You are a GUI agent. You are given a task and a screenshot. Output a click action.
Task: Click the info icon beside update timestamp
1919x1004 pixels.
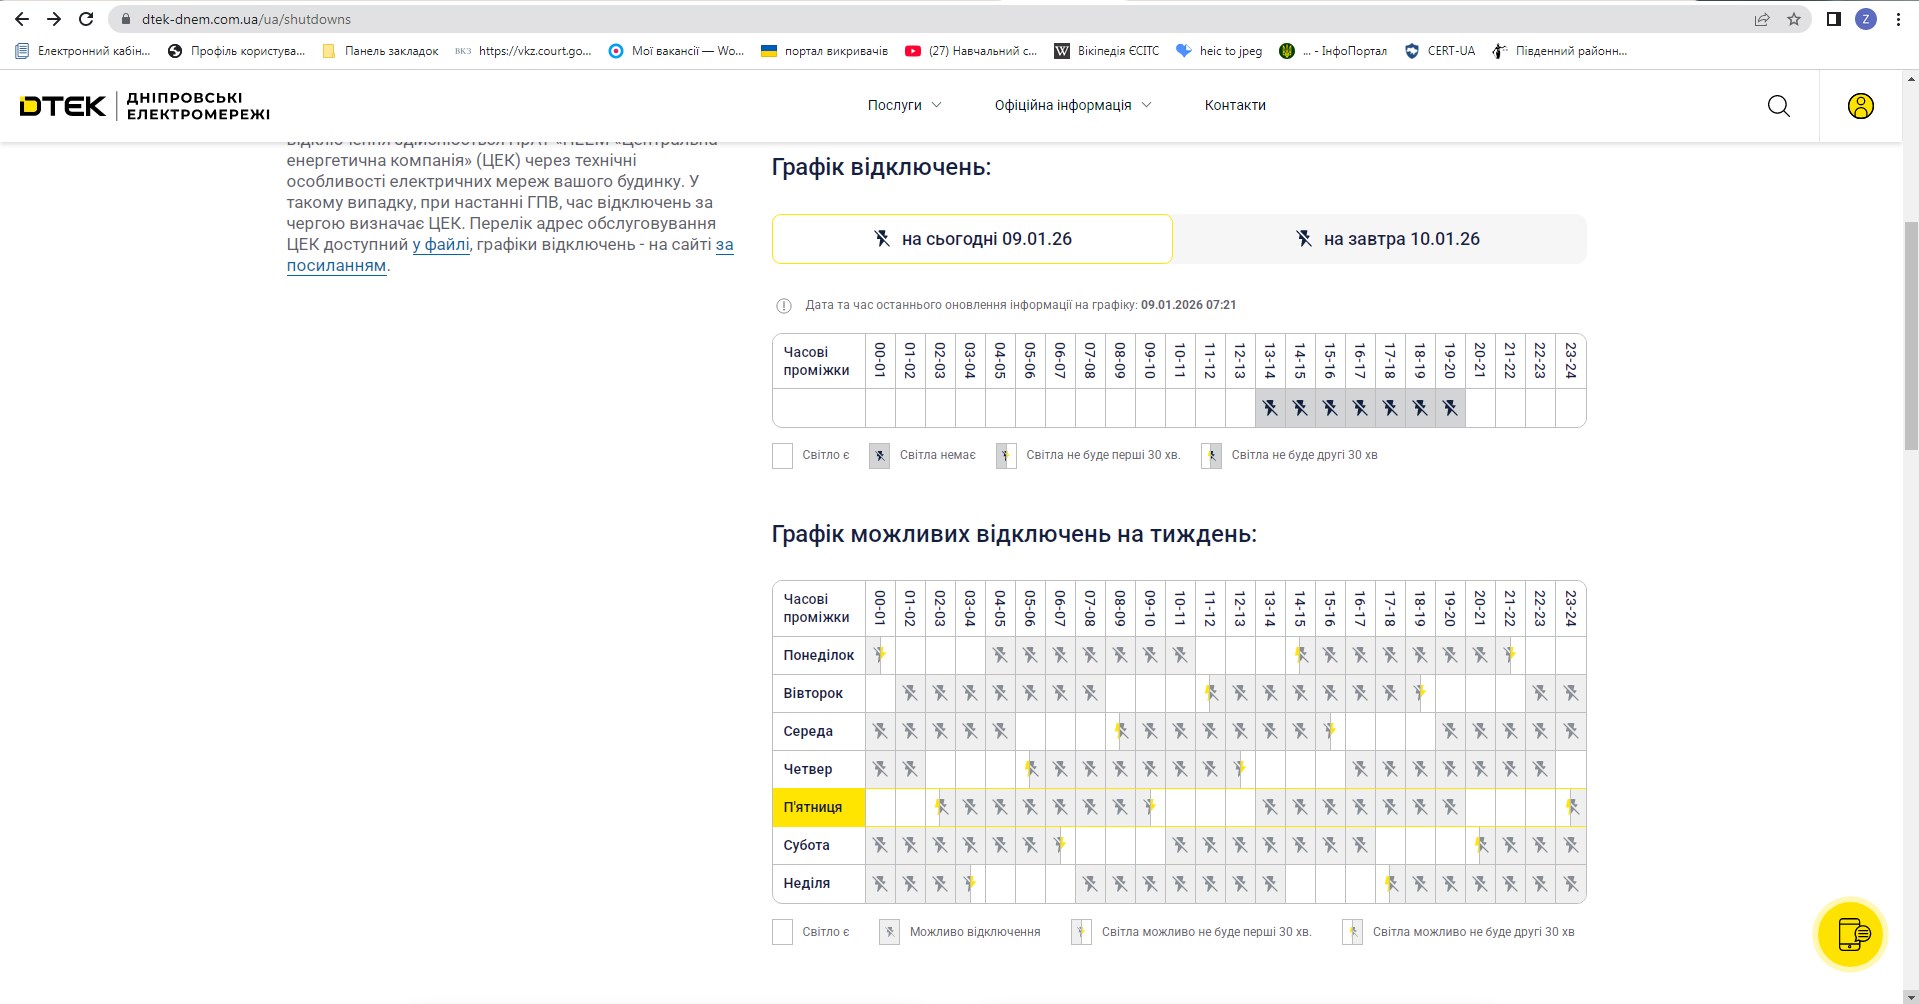784,306
